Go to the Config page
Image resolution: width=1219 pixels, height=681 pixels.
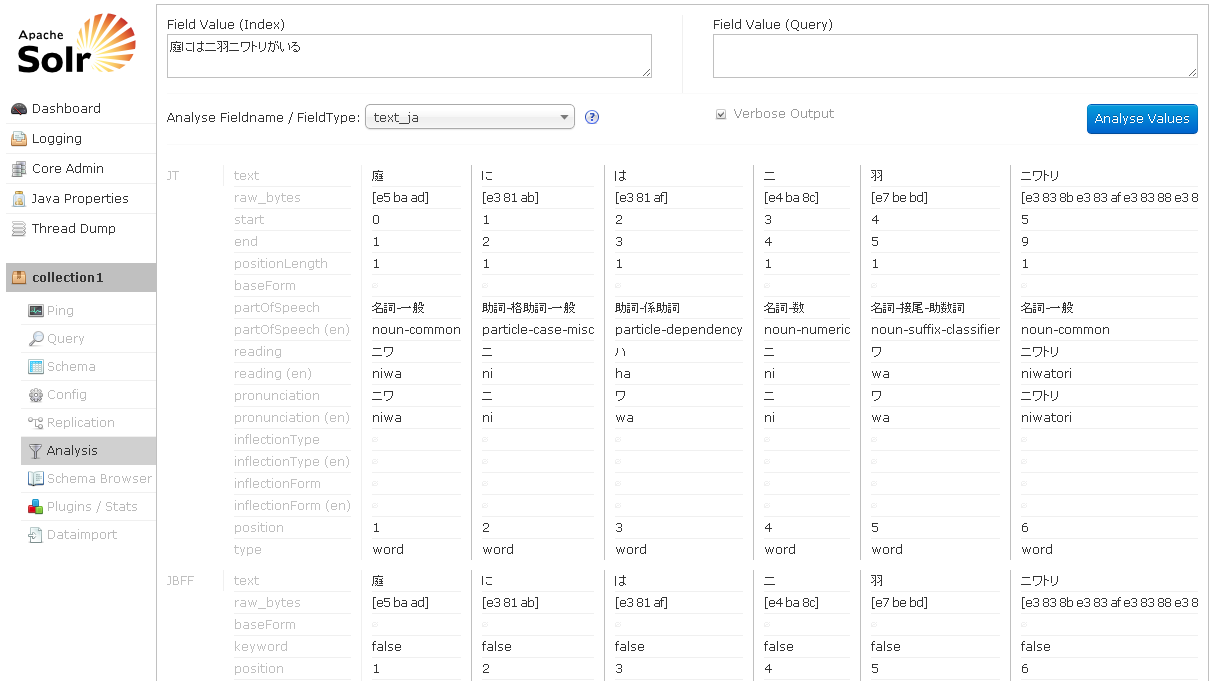coord(66,395)
